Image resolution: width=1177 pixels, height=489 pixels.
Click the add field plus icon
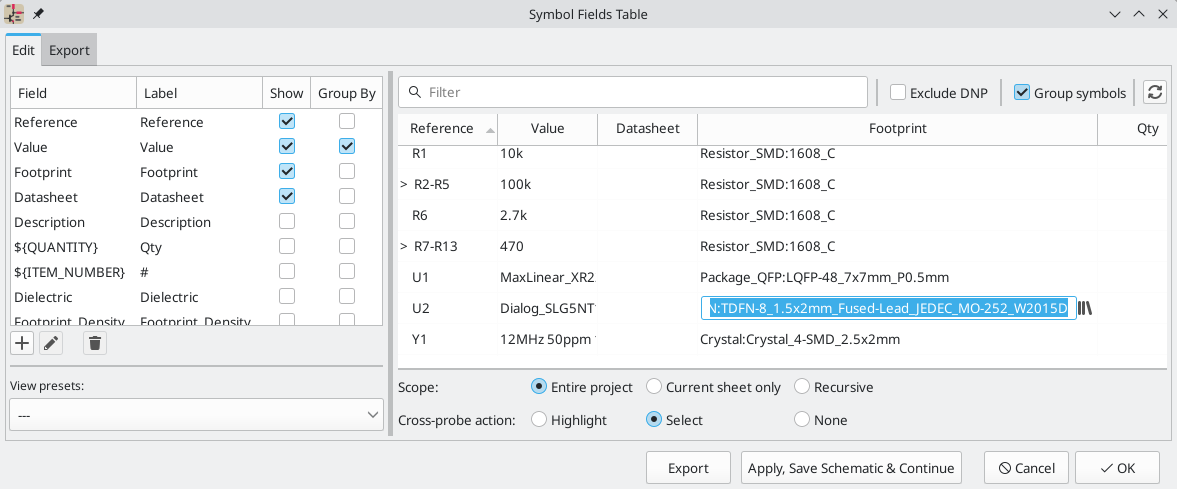[22, 344]
